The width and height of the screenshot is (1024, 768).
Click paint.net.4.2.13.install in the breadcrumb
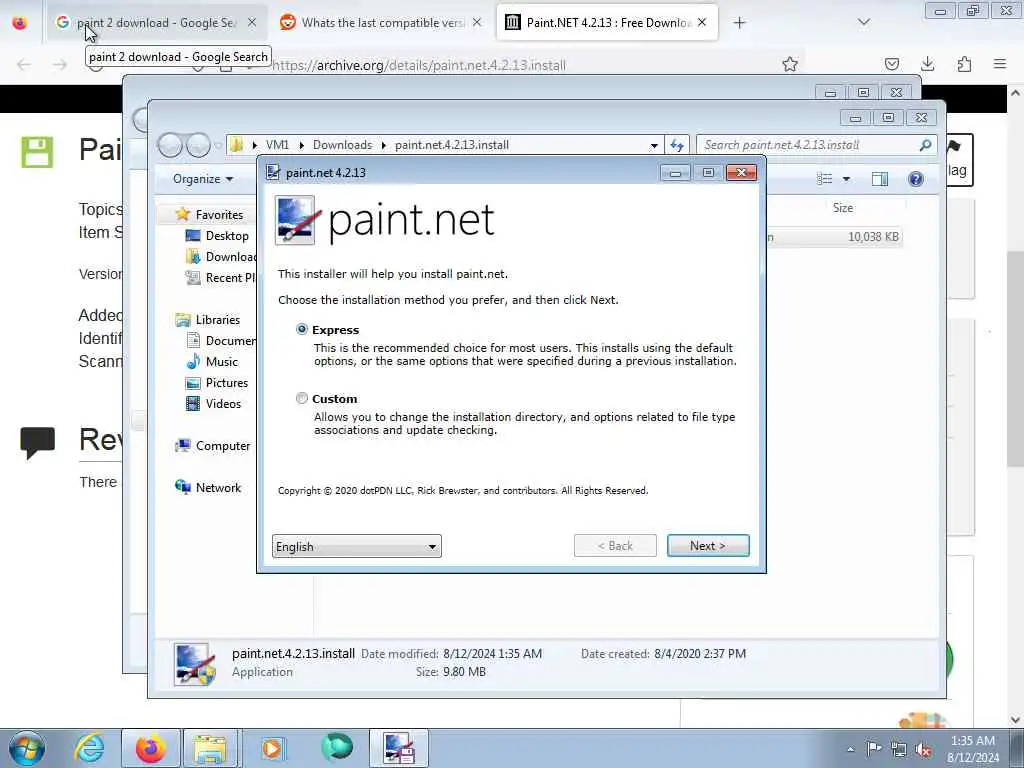tap(452, 145)
